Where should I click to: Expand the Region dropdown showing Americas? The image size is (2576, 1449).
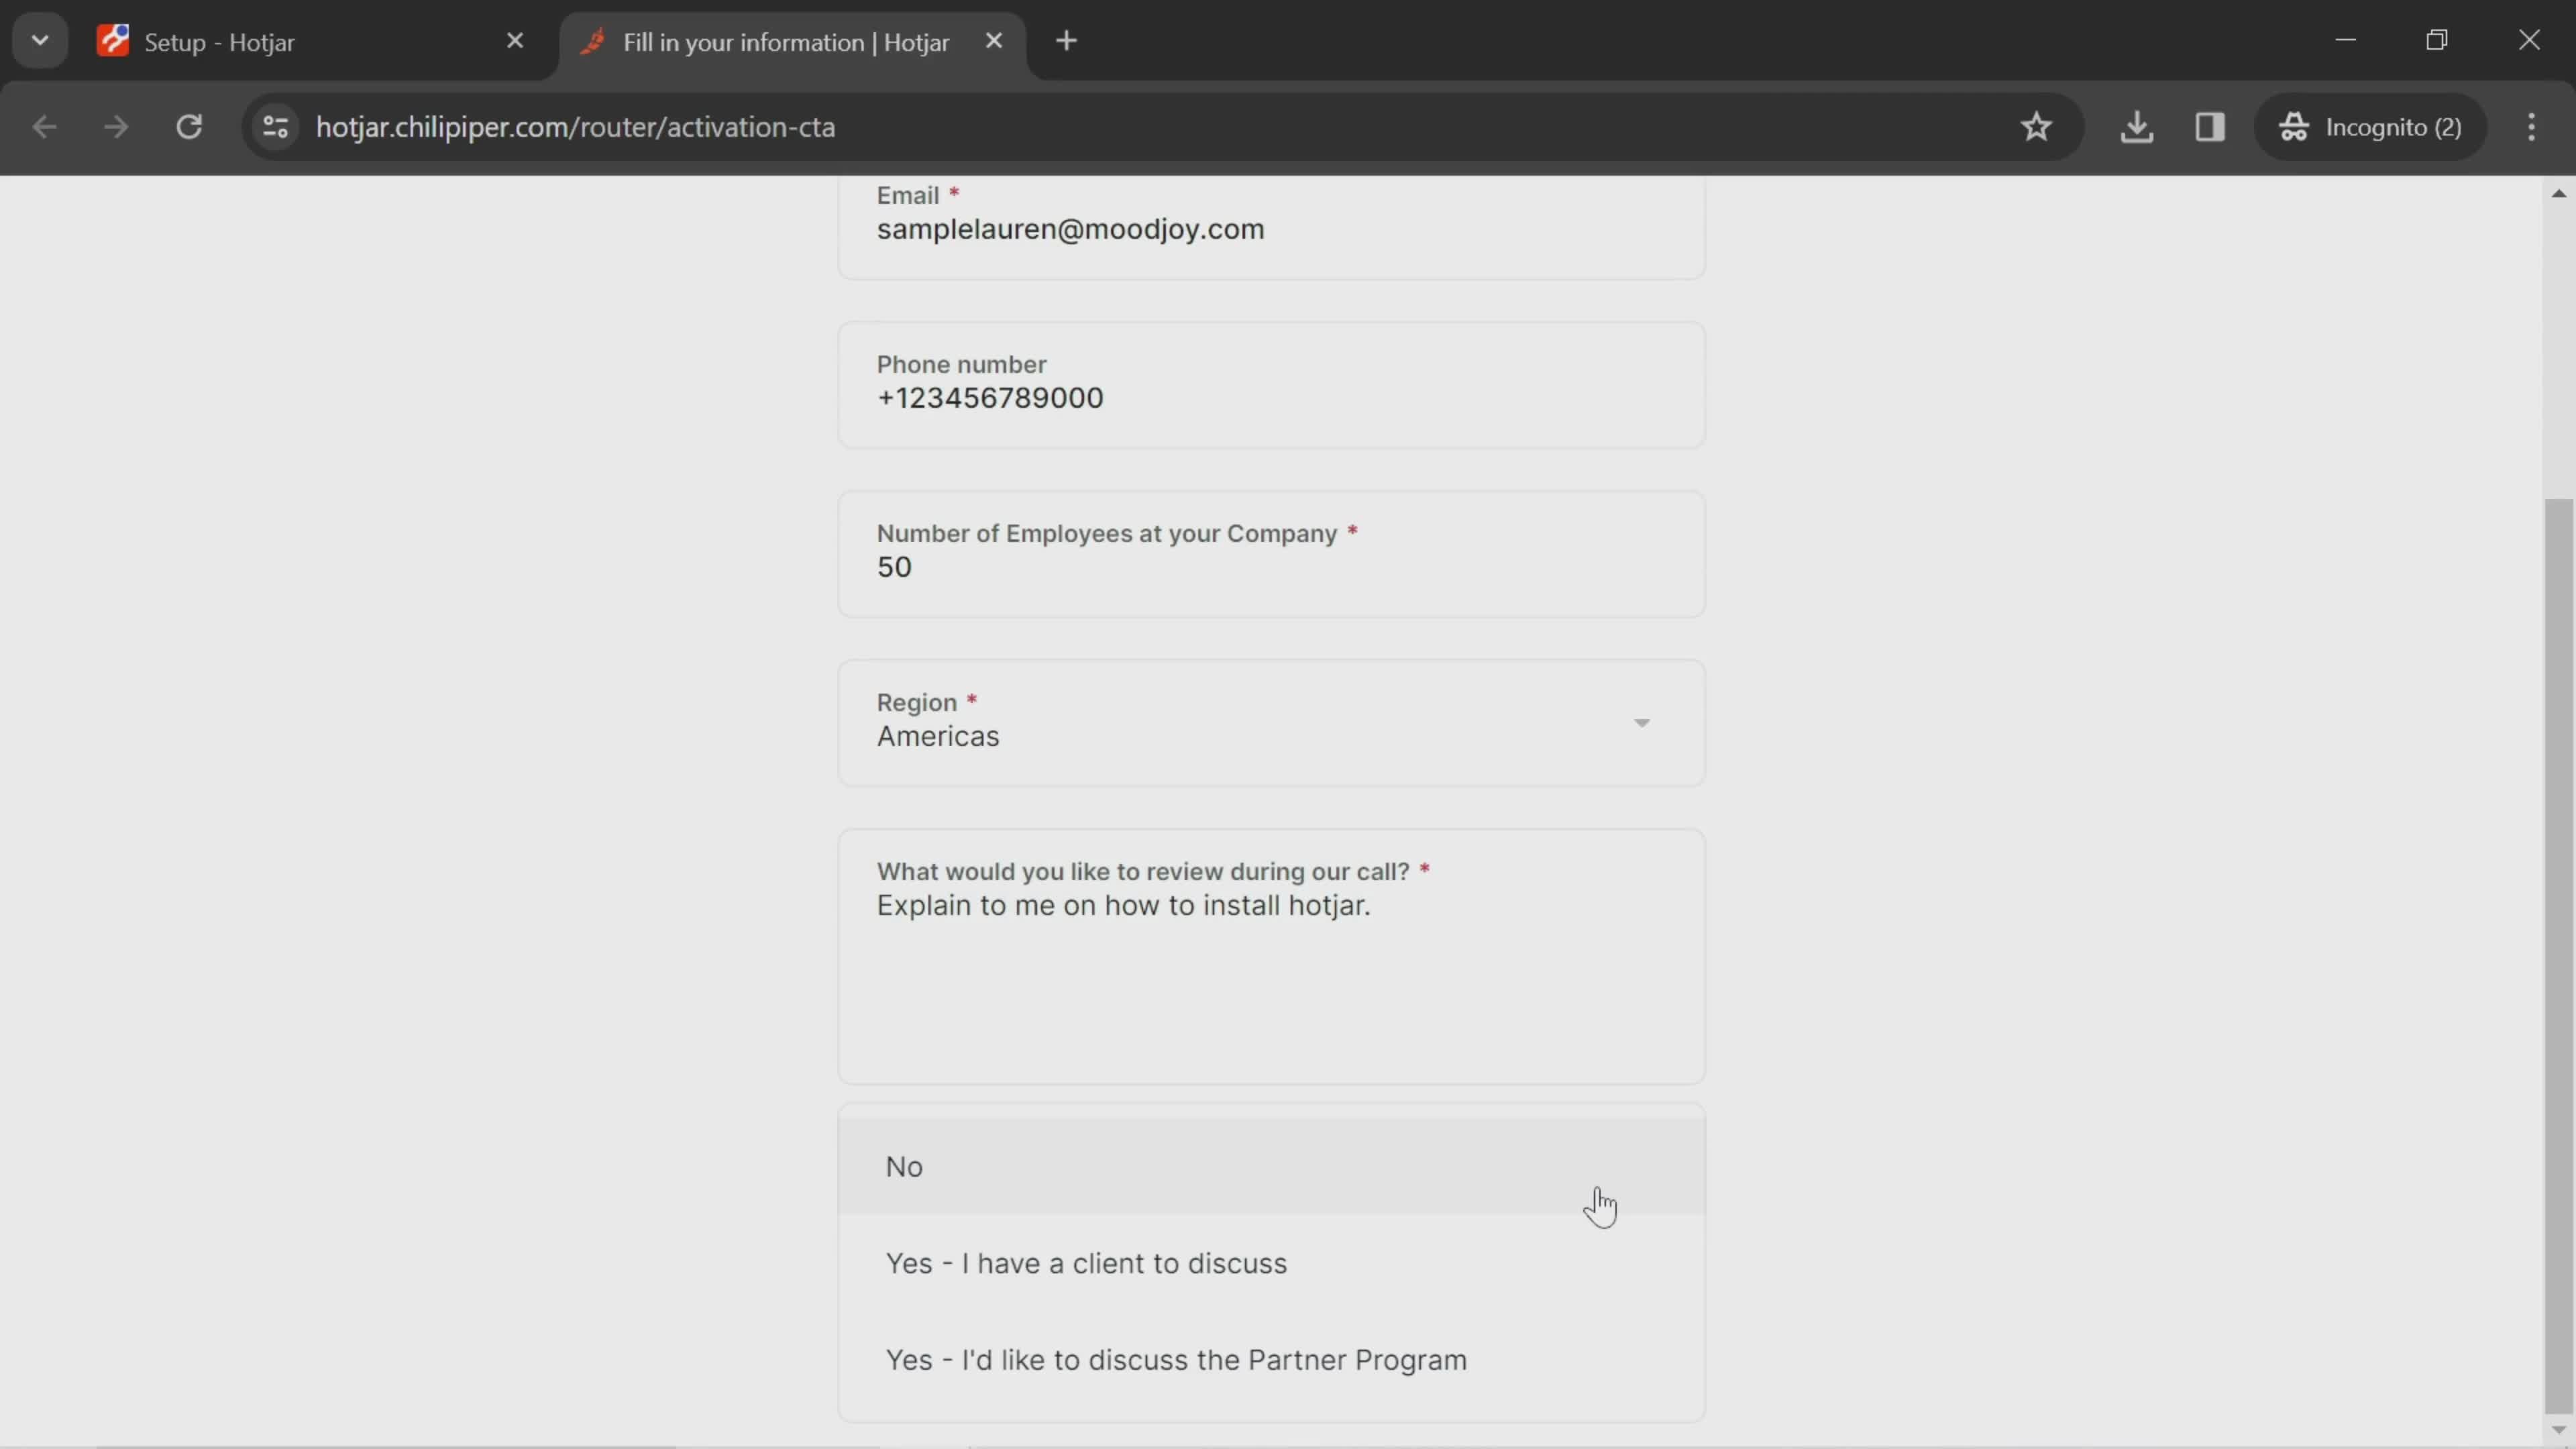click(1271, 723)
